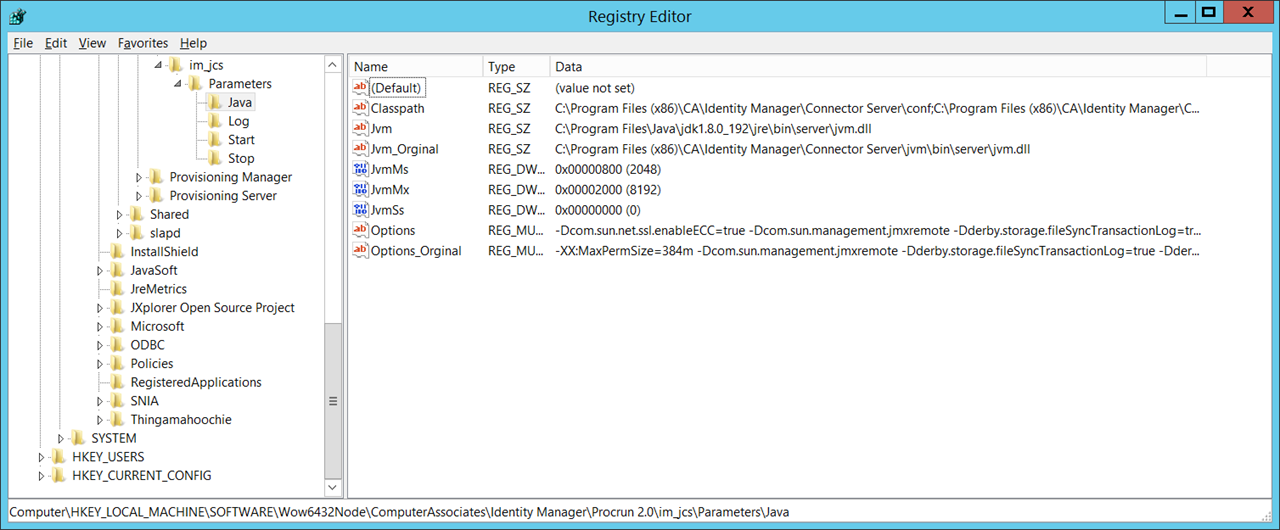The image size is (1280, 530).
Task: Select the Options multi-string value icon
Action: point(361,230)
